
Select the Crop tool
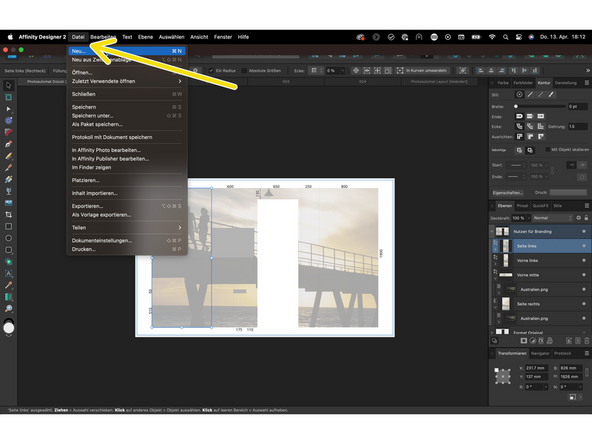(x=8, y=214)
